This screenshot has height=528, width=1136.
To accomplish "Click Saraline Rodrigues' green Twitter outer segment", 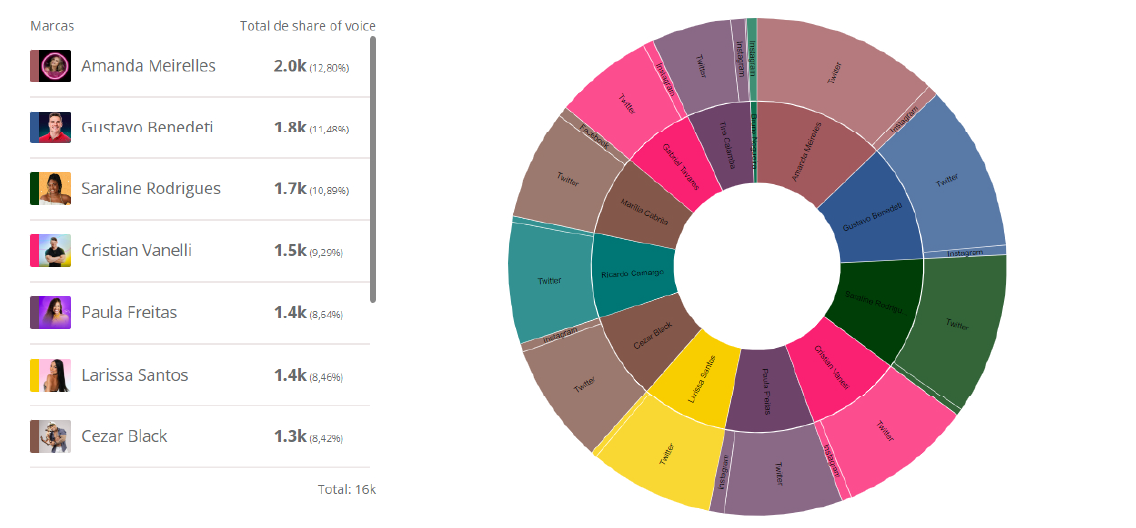I will 953,330.
